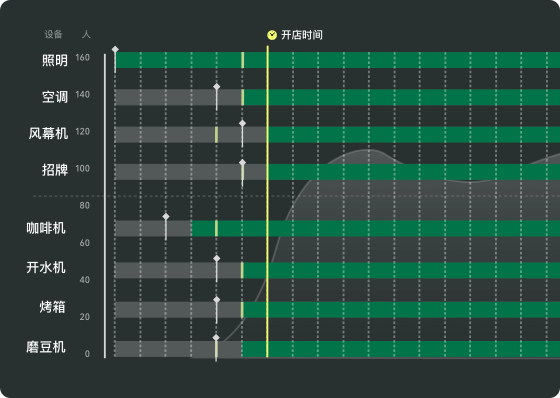
Task: Click the 开店时间 label
Action: pyautogui.click(x=302, y=35)
